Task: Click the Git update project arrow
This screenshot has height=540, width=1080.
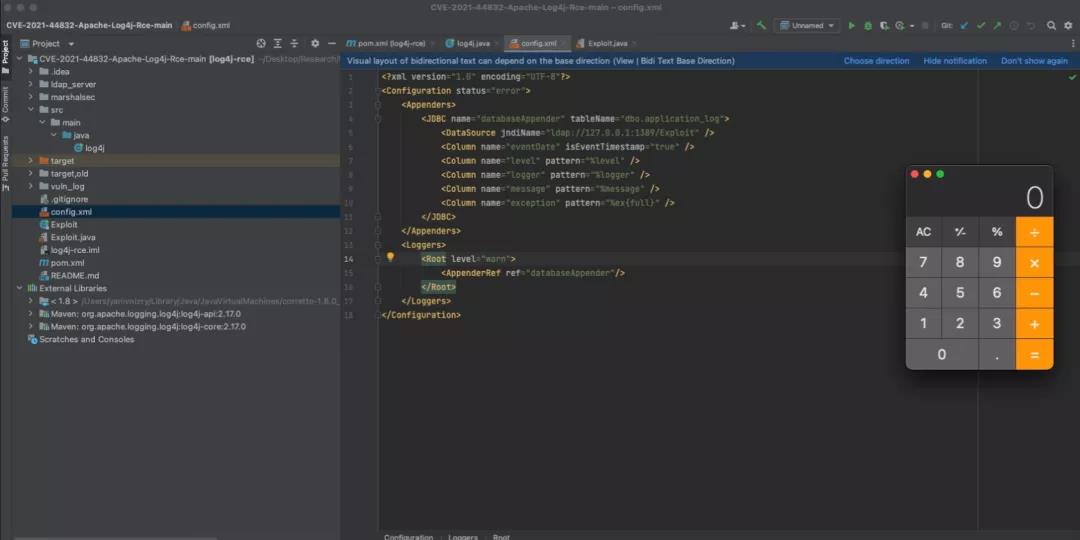Action: (964, 25)
